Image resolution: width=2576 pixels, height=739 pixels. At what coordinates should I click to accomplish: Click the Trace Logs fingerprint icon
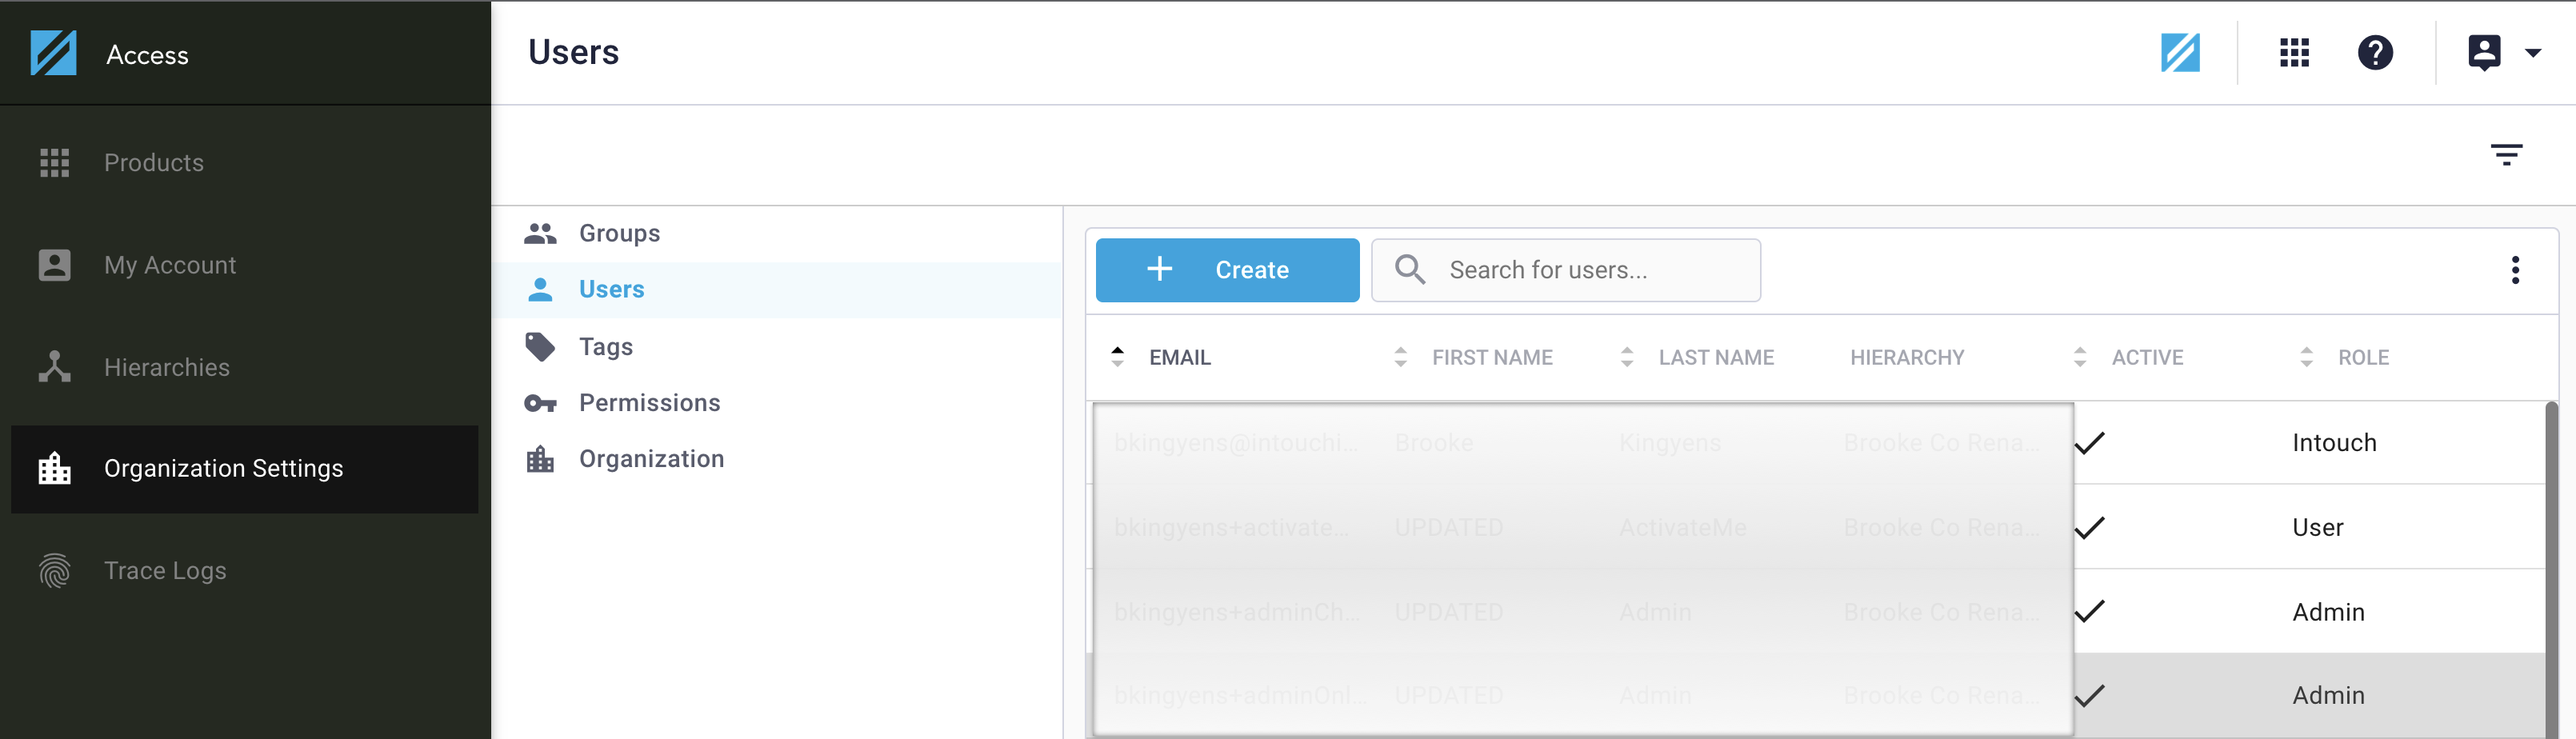(x=54, y=571)
